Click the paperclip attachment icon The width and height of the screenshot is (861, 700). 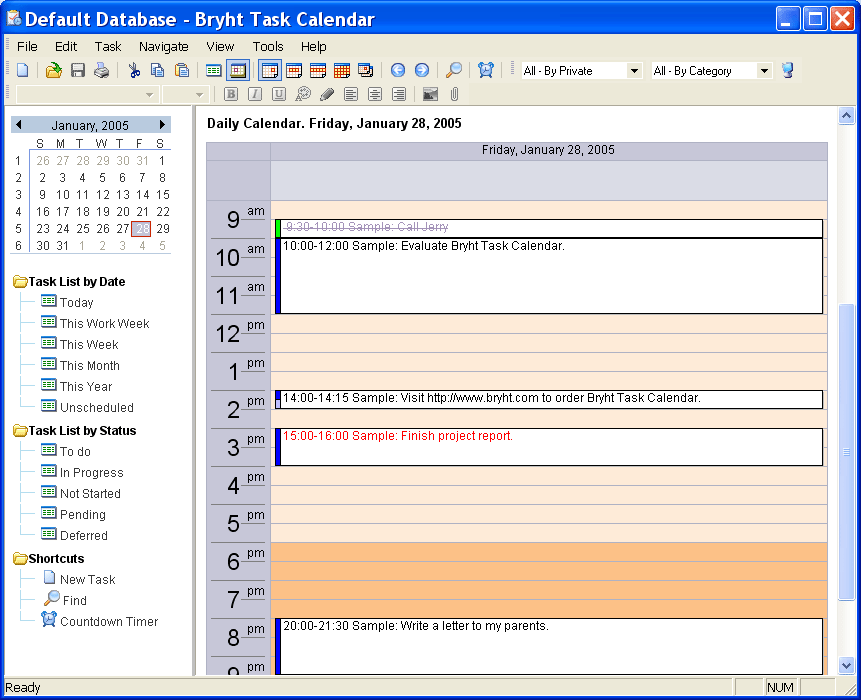454,94
